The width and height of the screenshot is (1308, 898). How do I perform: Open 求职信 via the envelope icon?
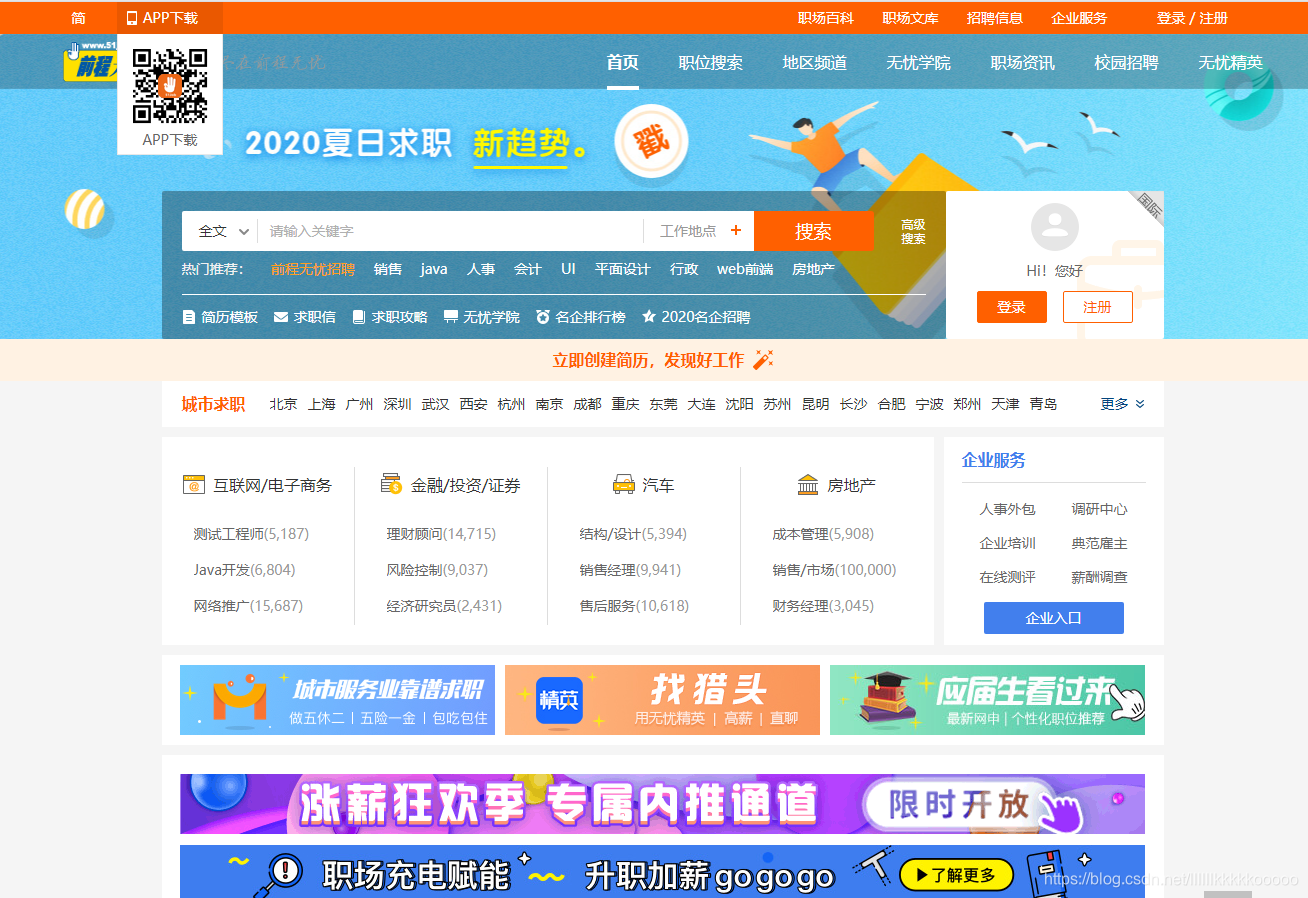283,316
